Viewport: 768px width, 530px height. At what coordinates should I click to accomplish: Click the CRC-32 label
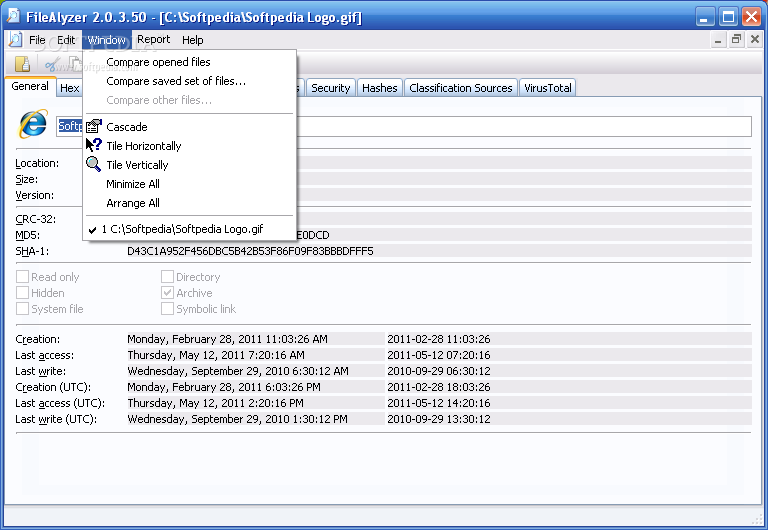click(x=36, y=219)
